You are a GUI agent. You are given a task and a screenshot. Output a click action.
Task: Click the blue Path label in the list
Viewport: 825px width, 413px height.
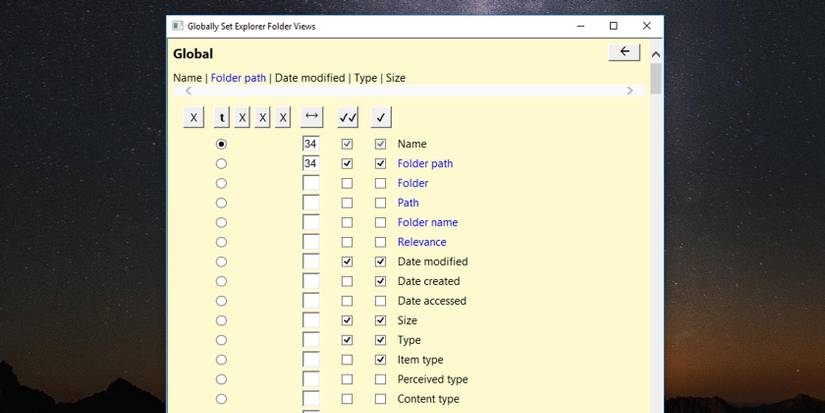[x=408, y=203]
